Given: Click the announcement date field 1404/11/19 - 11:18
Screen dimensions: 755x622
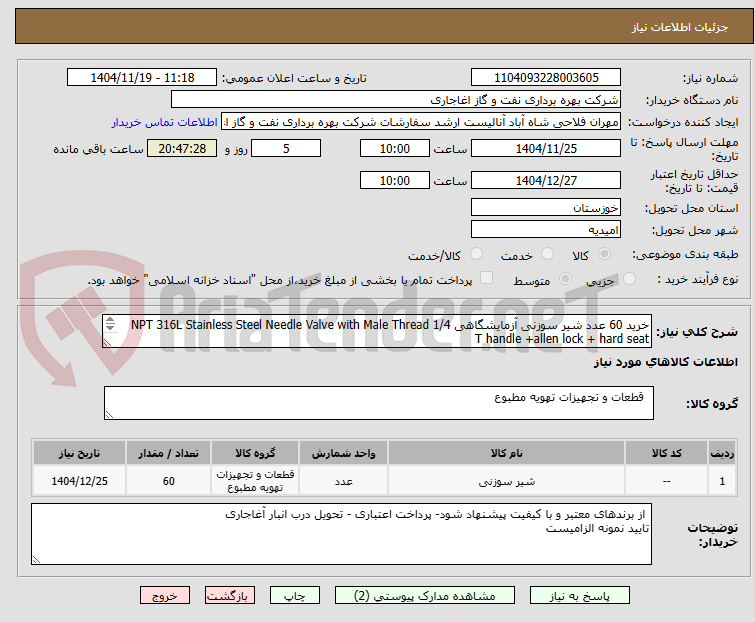Looking at the screenshot, I should (142, 78).
